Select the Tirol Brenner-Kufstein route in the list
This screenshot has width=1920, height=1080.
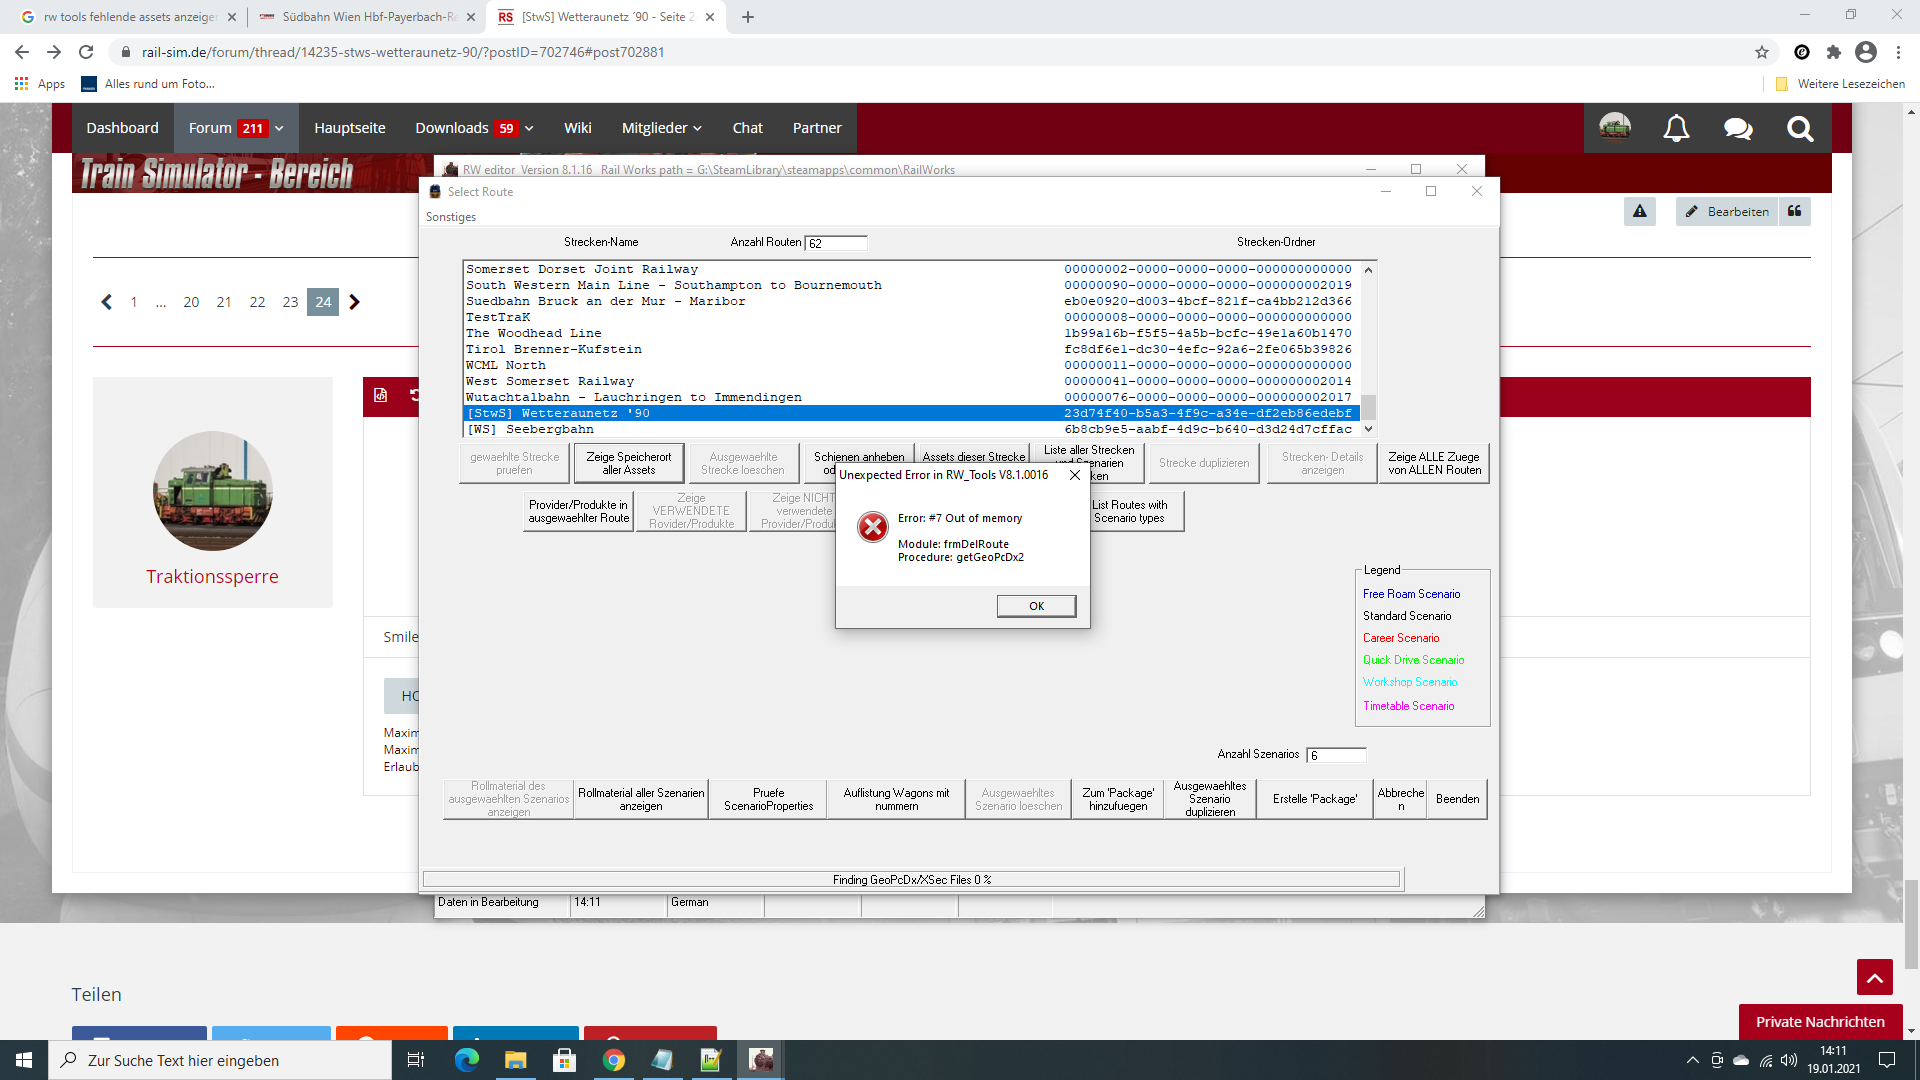click(x=554, y=349)
